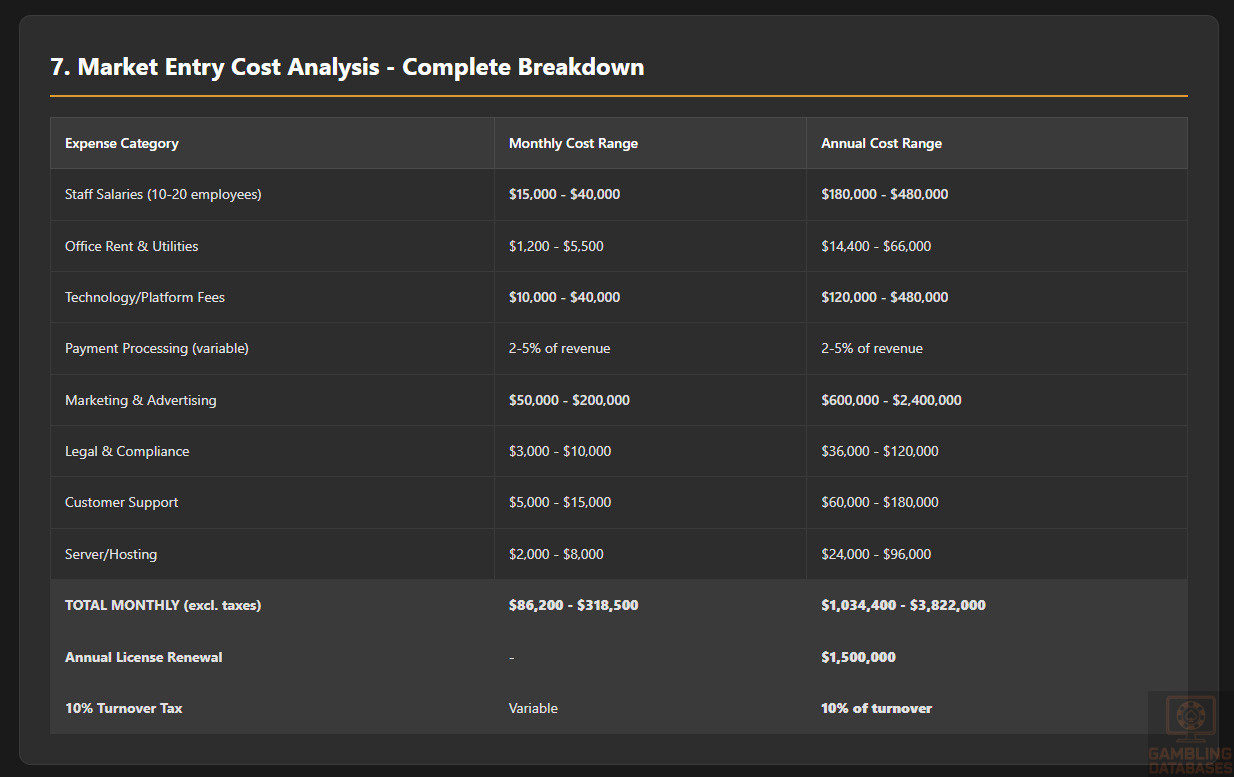Click the Annual Cost Range column header
Image resolution: width=1234 pixels, height=777 pixels.
881,143
